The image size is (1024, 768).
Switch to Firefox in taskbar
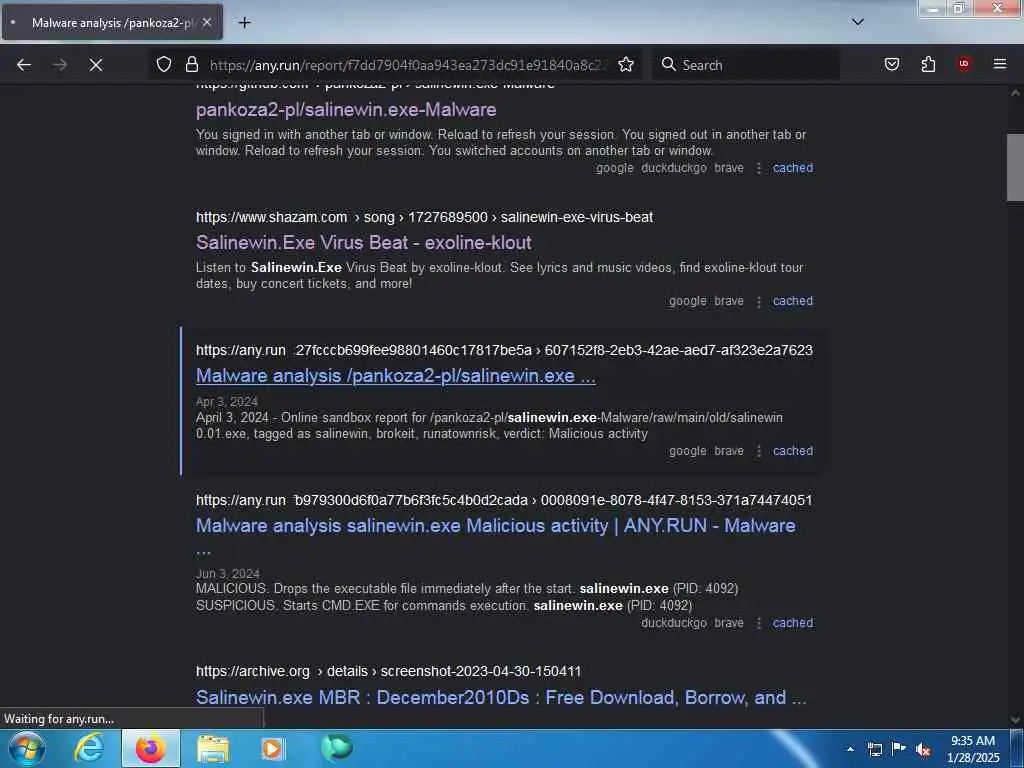(x=150, y=748)
